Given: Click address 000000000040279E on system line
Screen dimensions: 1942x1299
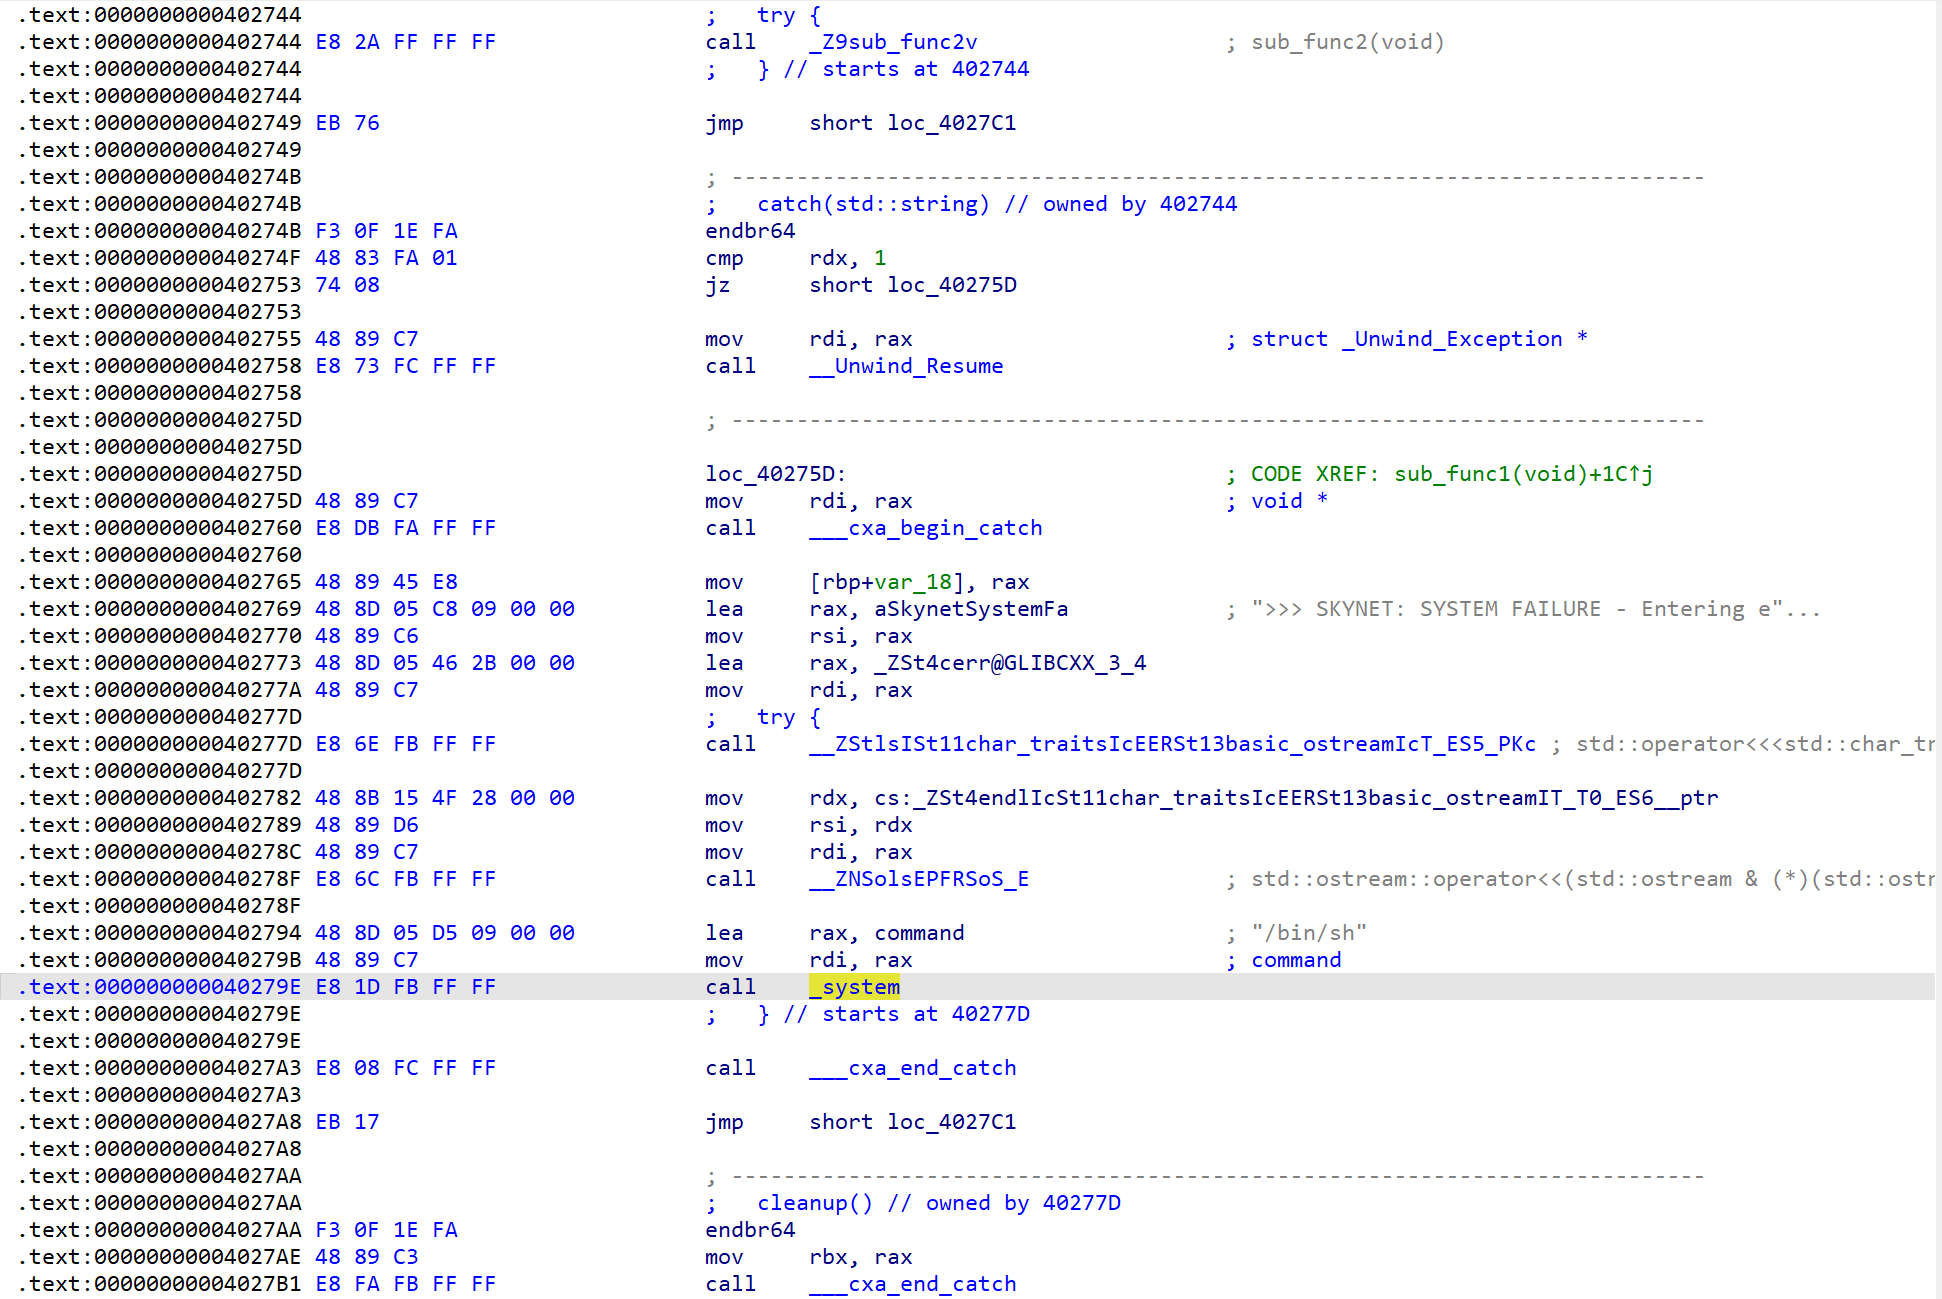Looking at the screenshot, I should [x=198, y=987].
